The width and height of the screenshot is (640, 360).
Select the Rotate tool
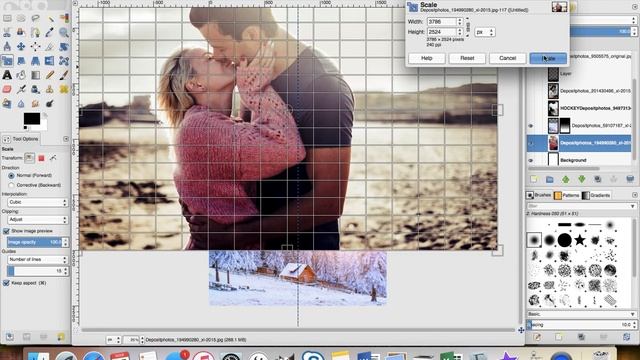(64, 47)
